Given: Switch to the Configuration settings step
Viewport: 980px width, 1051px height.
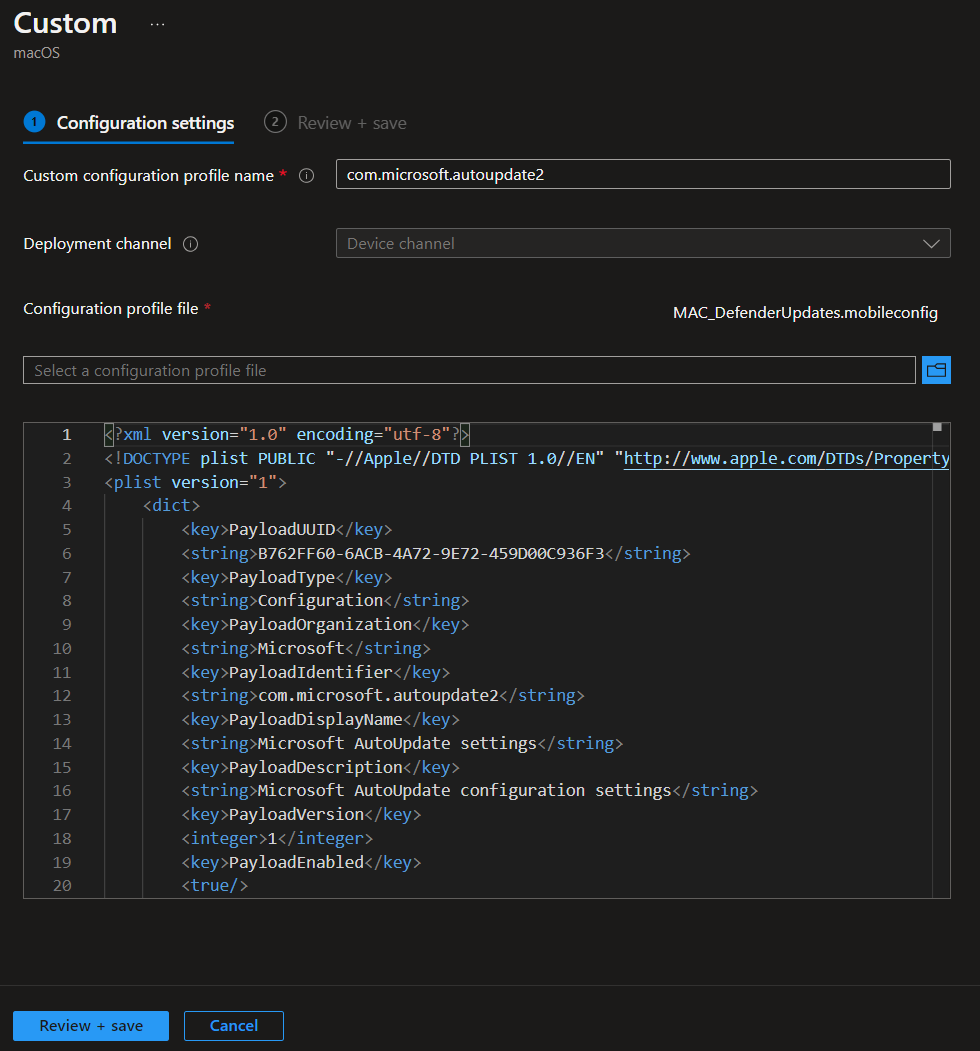Looking at the screenshot, I should click(x=145, y=123).
